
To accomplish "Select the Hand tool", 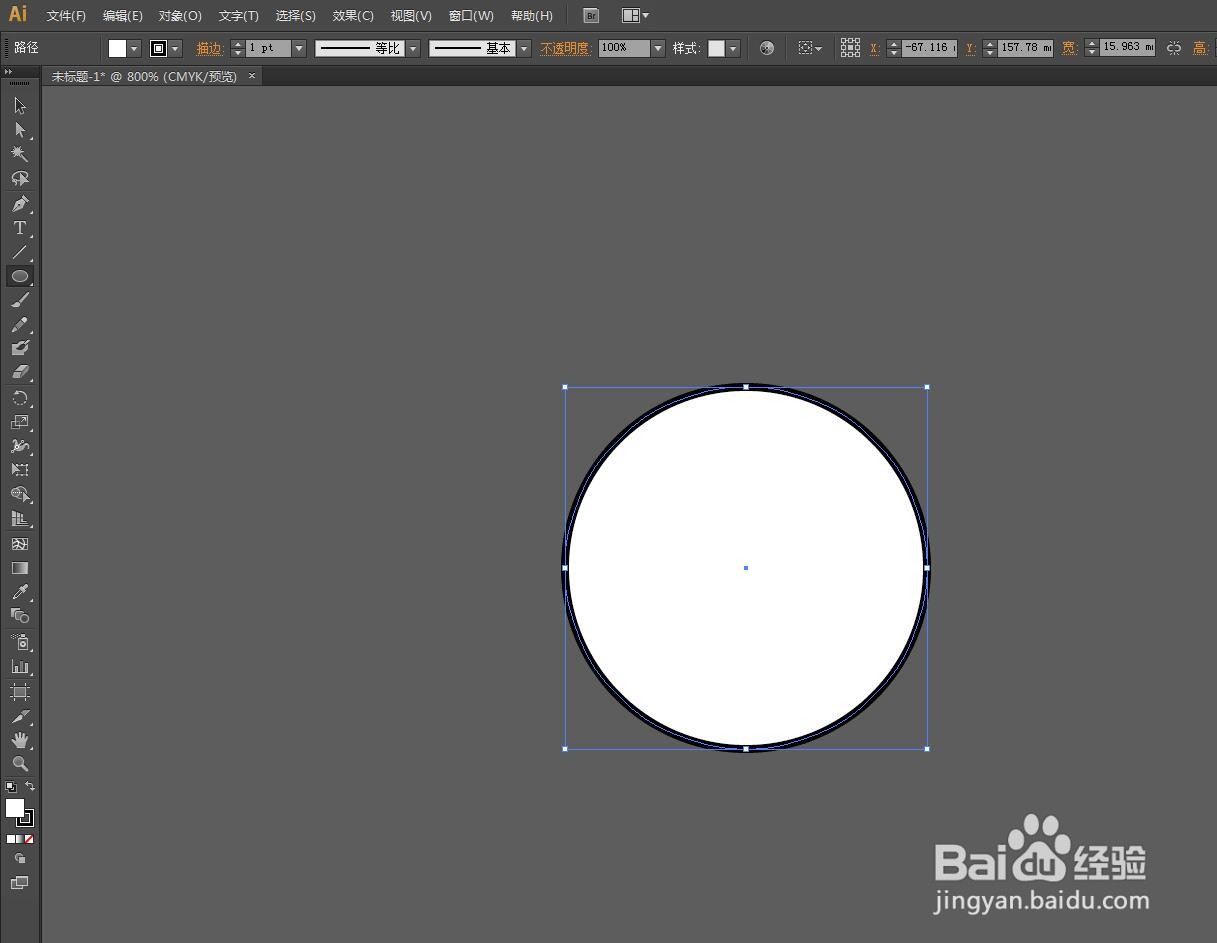I will click(x=20, y=740).
